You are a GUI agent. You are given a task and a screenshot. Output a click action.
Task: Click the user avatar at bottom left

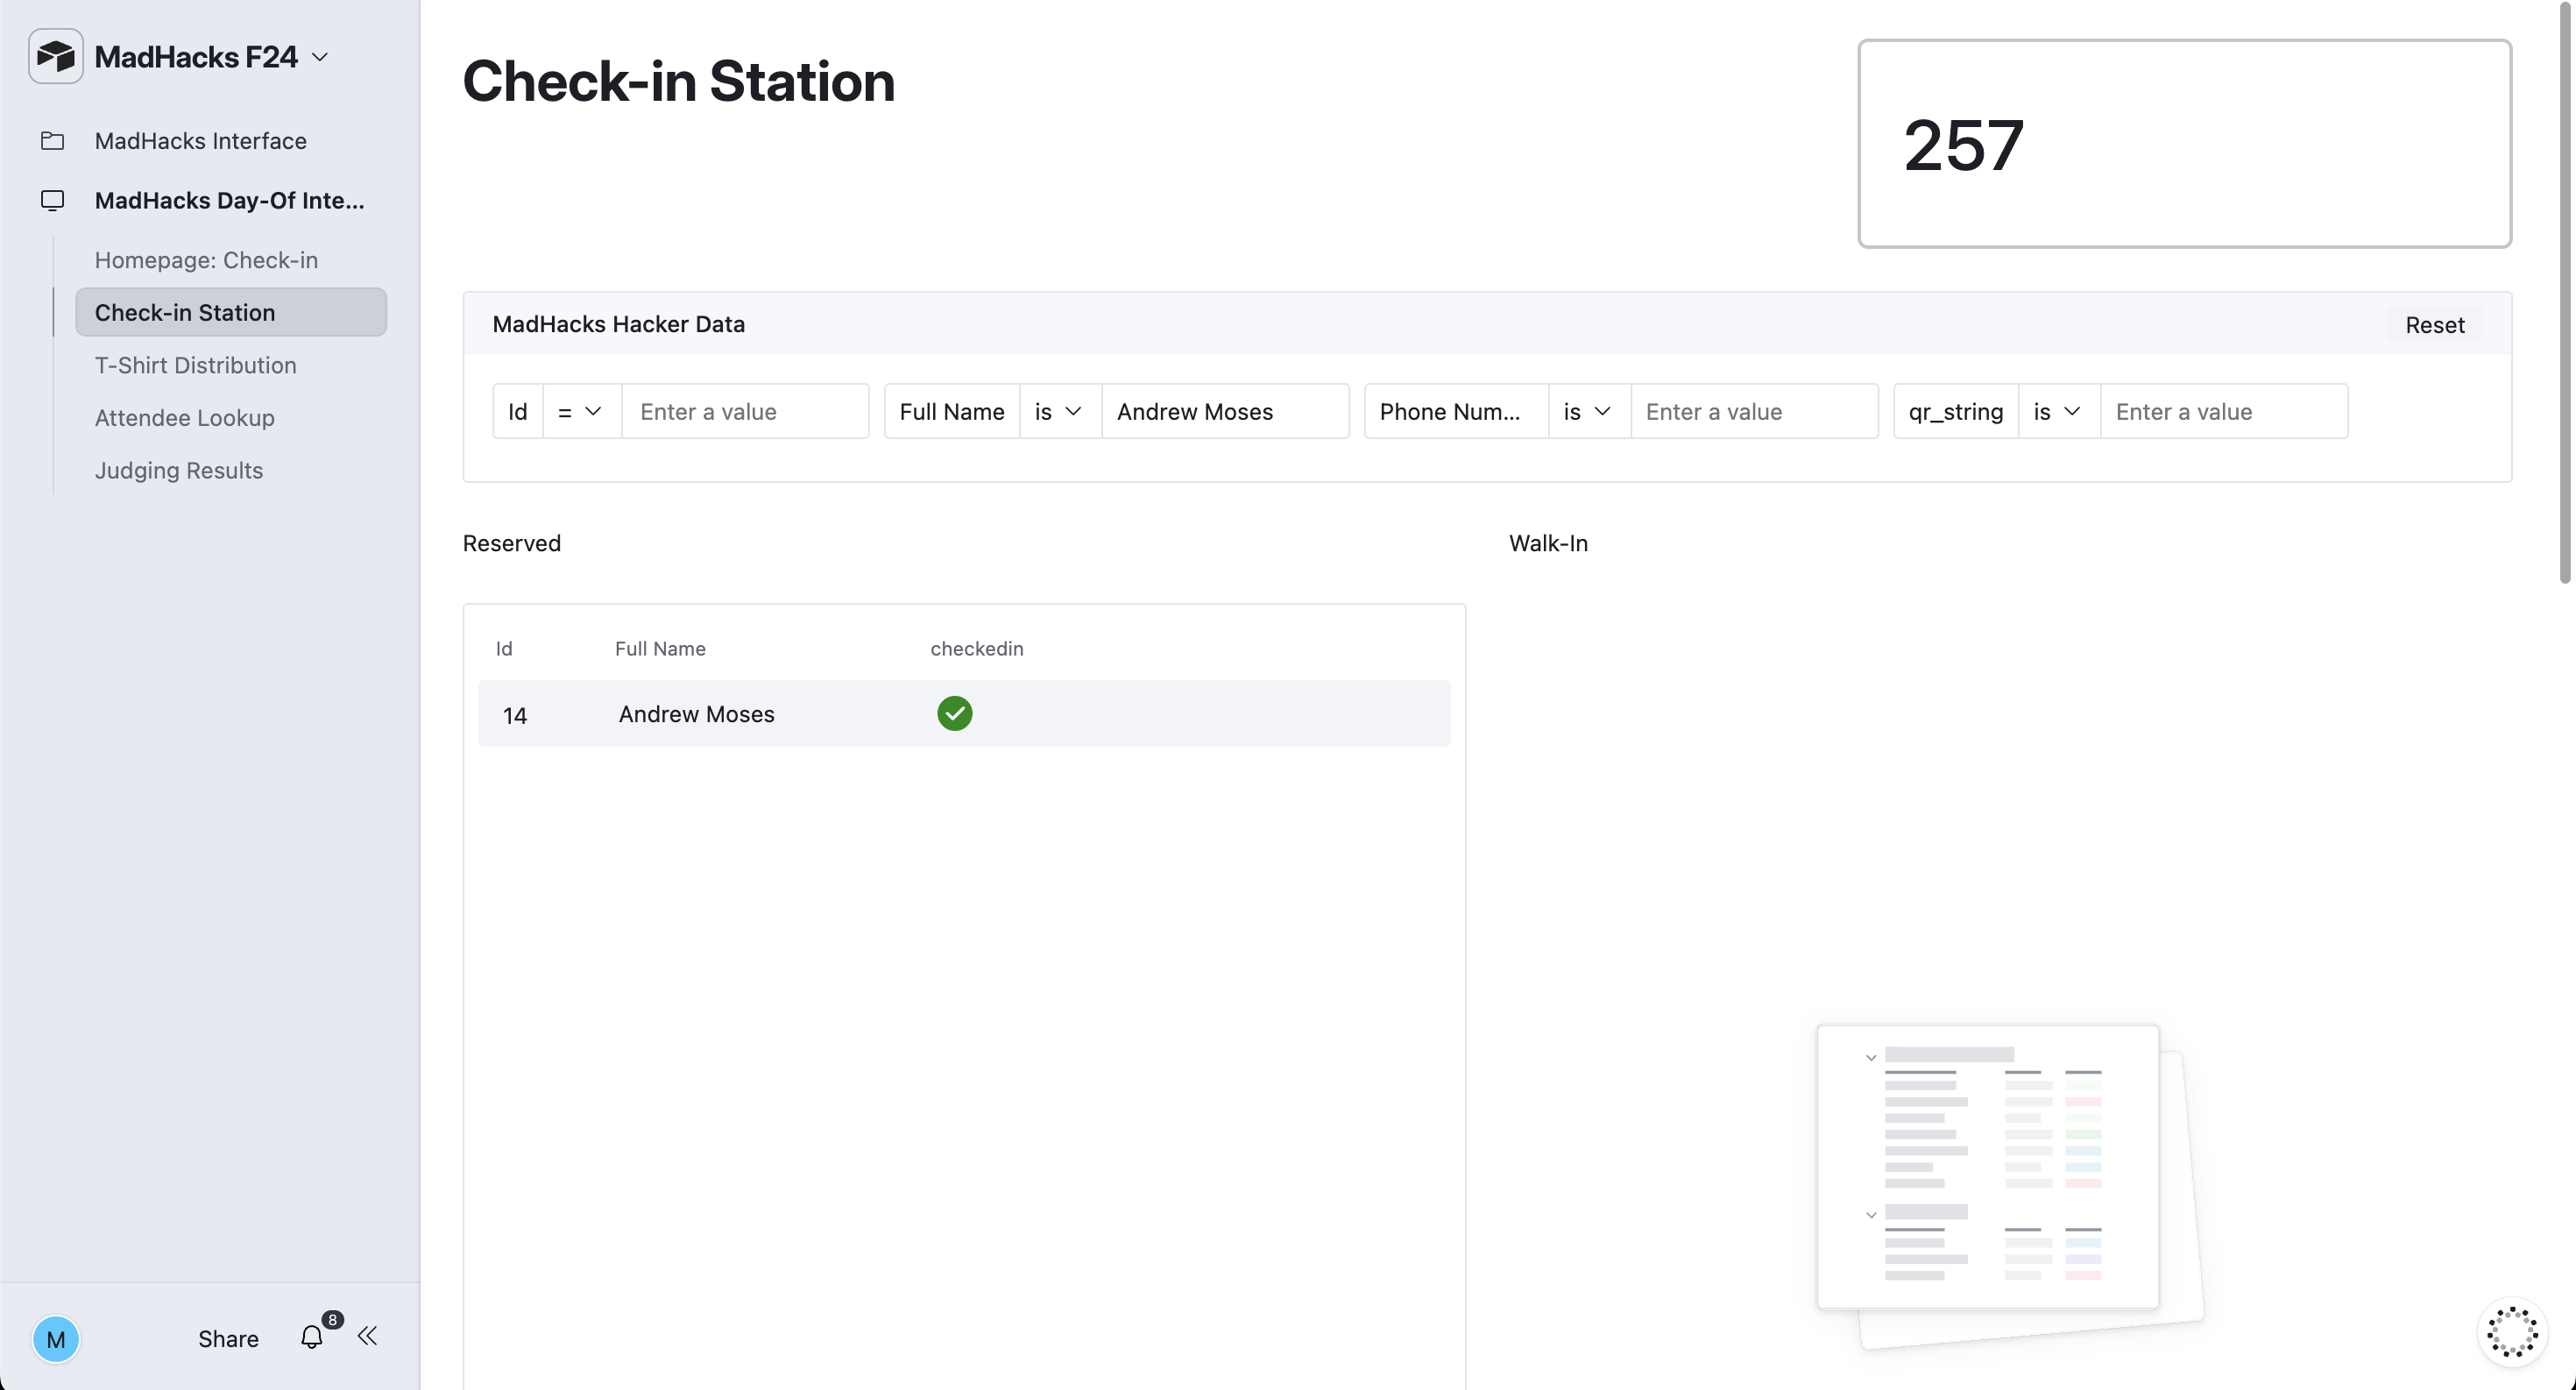click(57, 1339)
